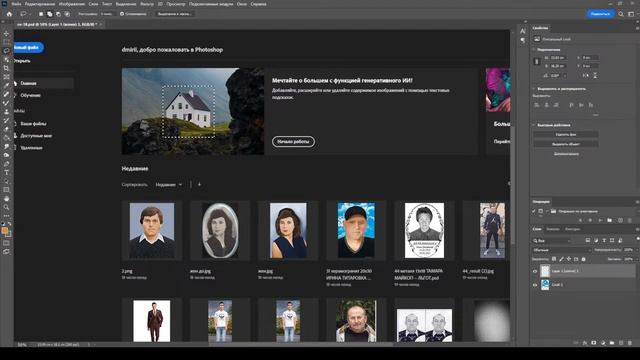Select the Zoom tool in the toolbar

6,207
